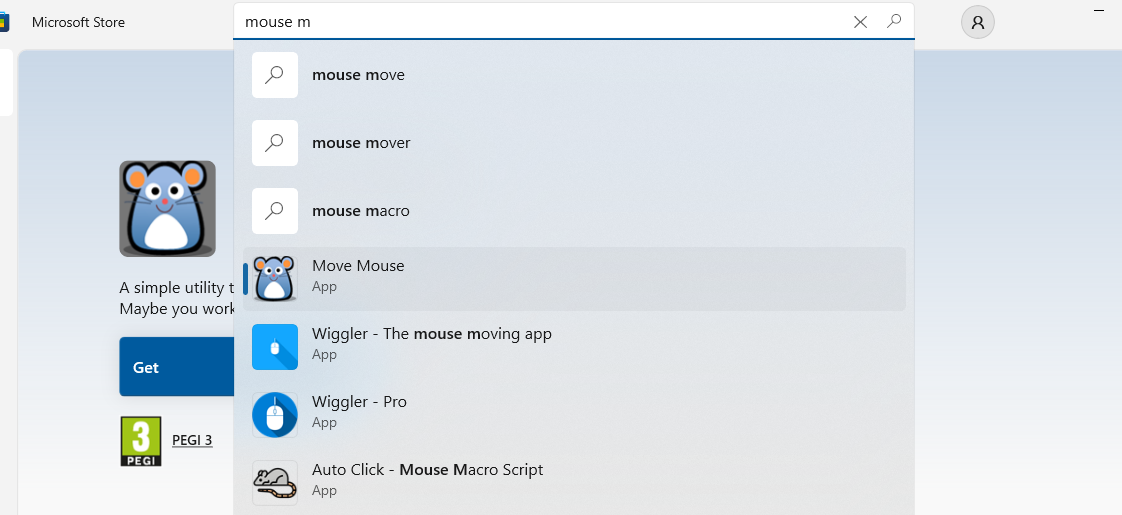
Task: Click inside the search text field
Action: 540,22
